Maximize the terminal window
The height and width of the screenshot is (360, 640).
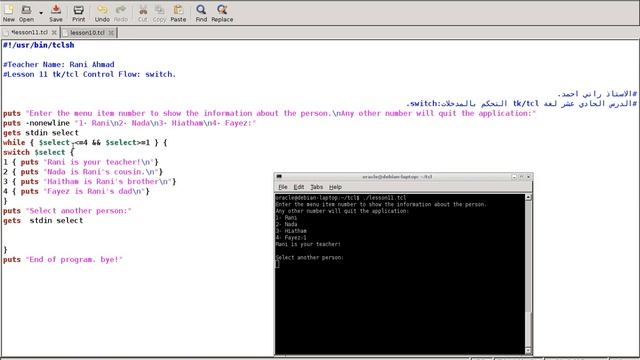(x=521, y=177)
